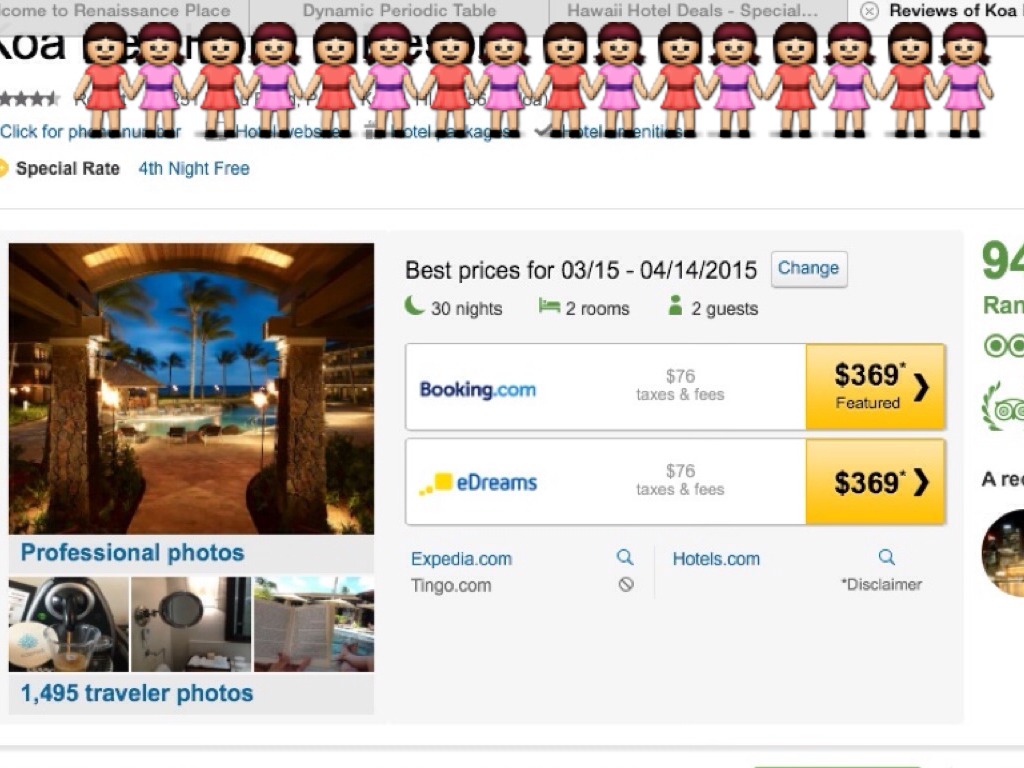Open 1,495 traveler photos
Viewport: 1024px width, 768px height.
pyautogui.click(x=136, y=693)
